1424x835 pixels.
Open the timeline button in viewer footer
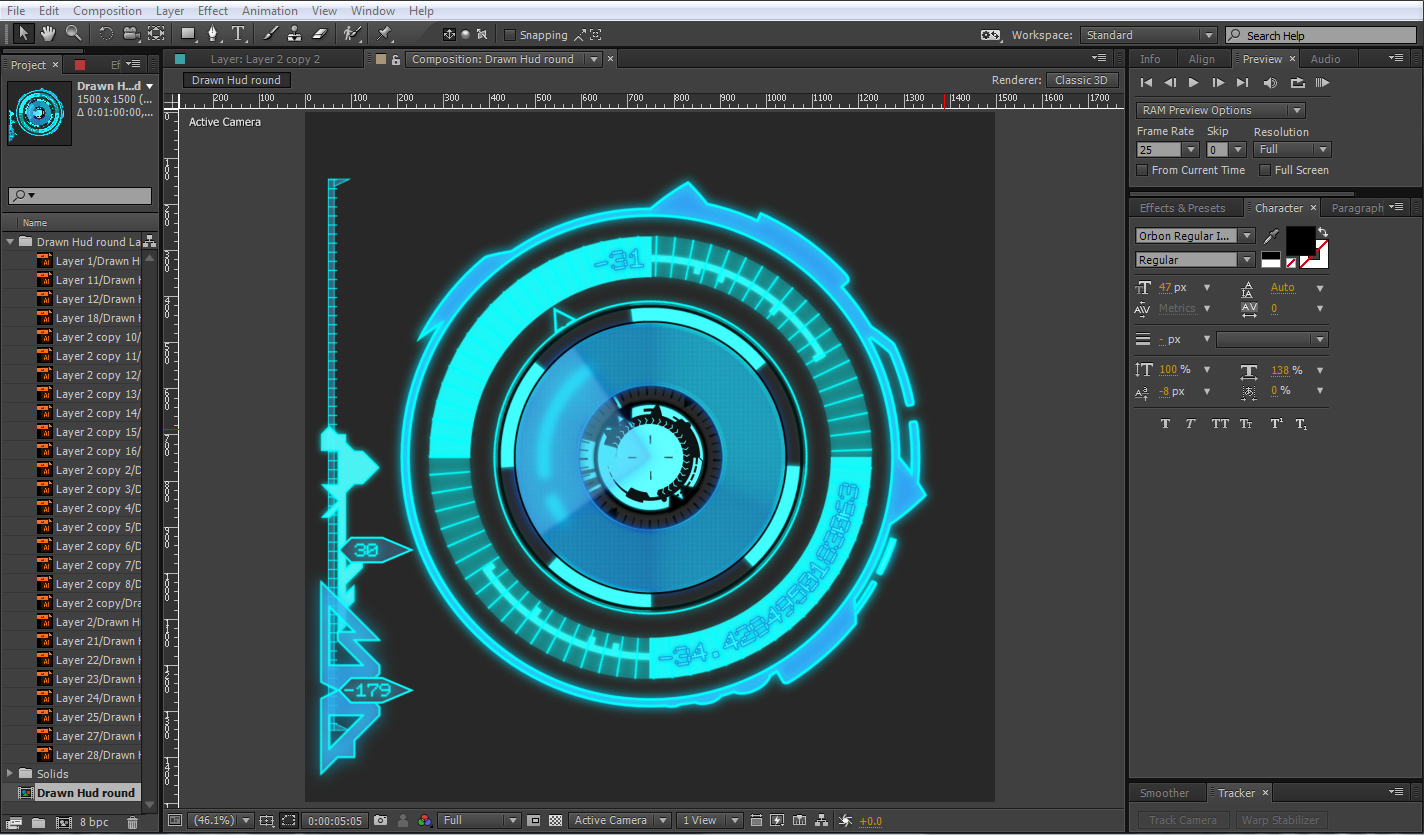(800, 820)
